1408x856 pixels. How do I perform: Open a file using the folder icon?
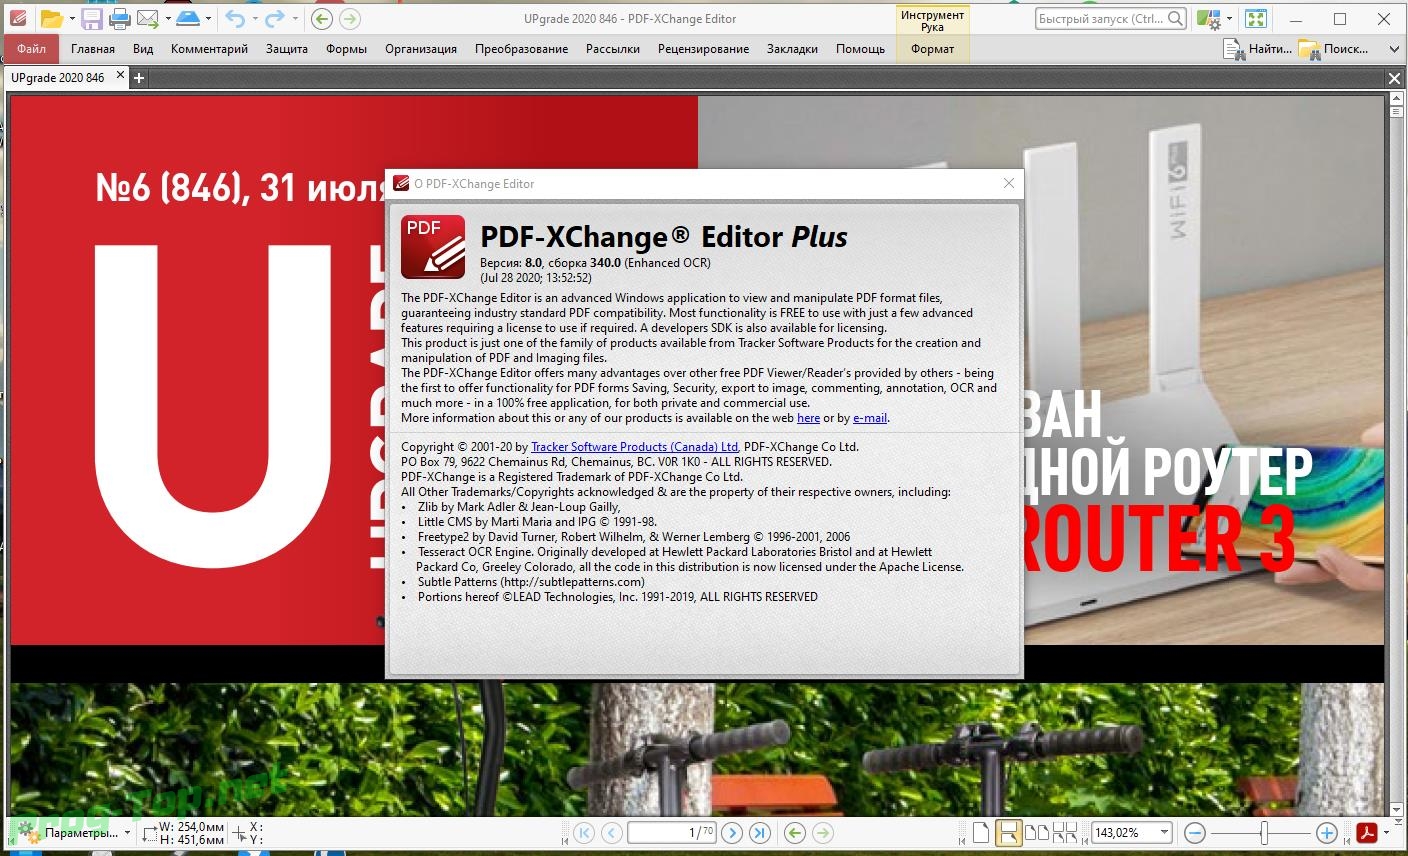(51, 18)
